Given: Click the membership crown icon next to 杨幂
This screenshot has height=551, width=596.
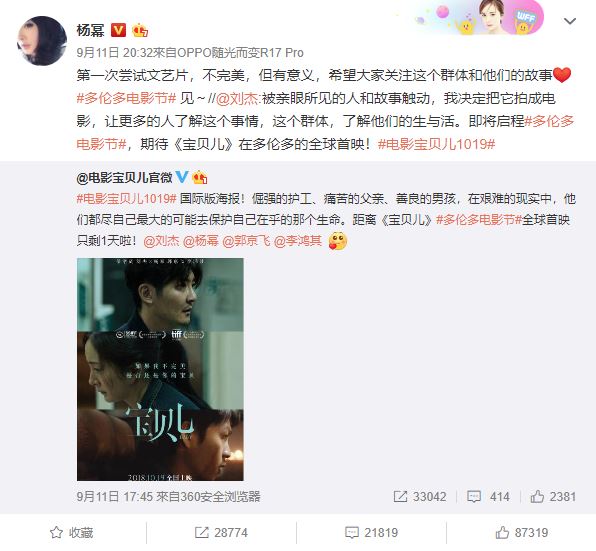Looking at the screenshot, I should click(x=140, y=30).
